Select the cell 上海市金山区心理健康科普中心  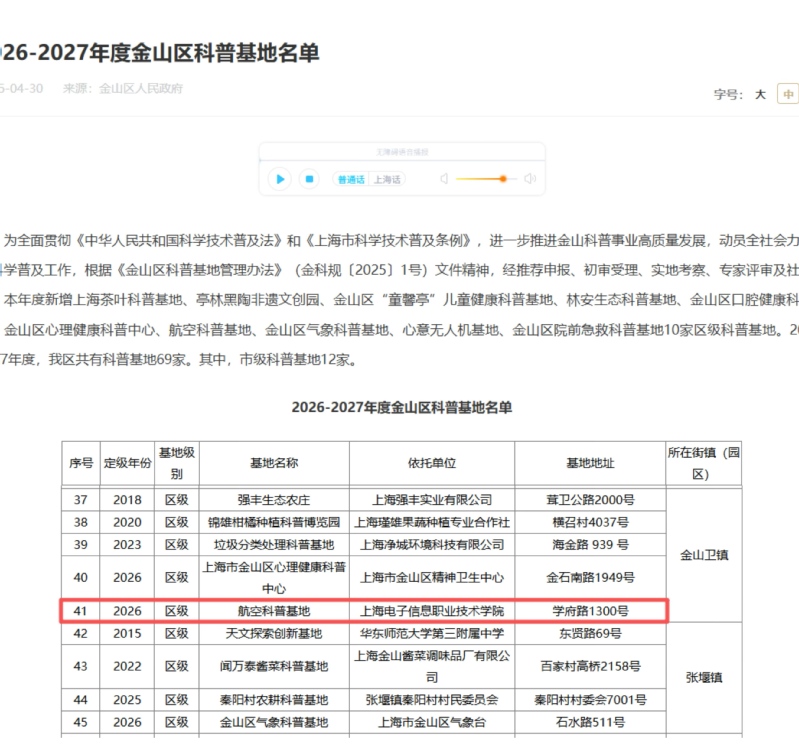pos(274,578)
